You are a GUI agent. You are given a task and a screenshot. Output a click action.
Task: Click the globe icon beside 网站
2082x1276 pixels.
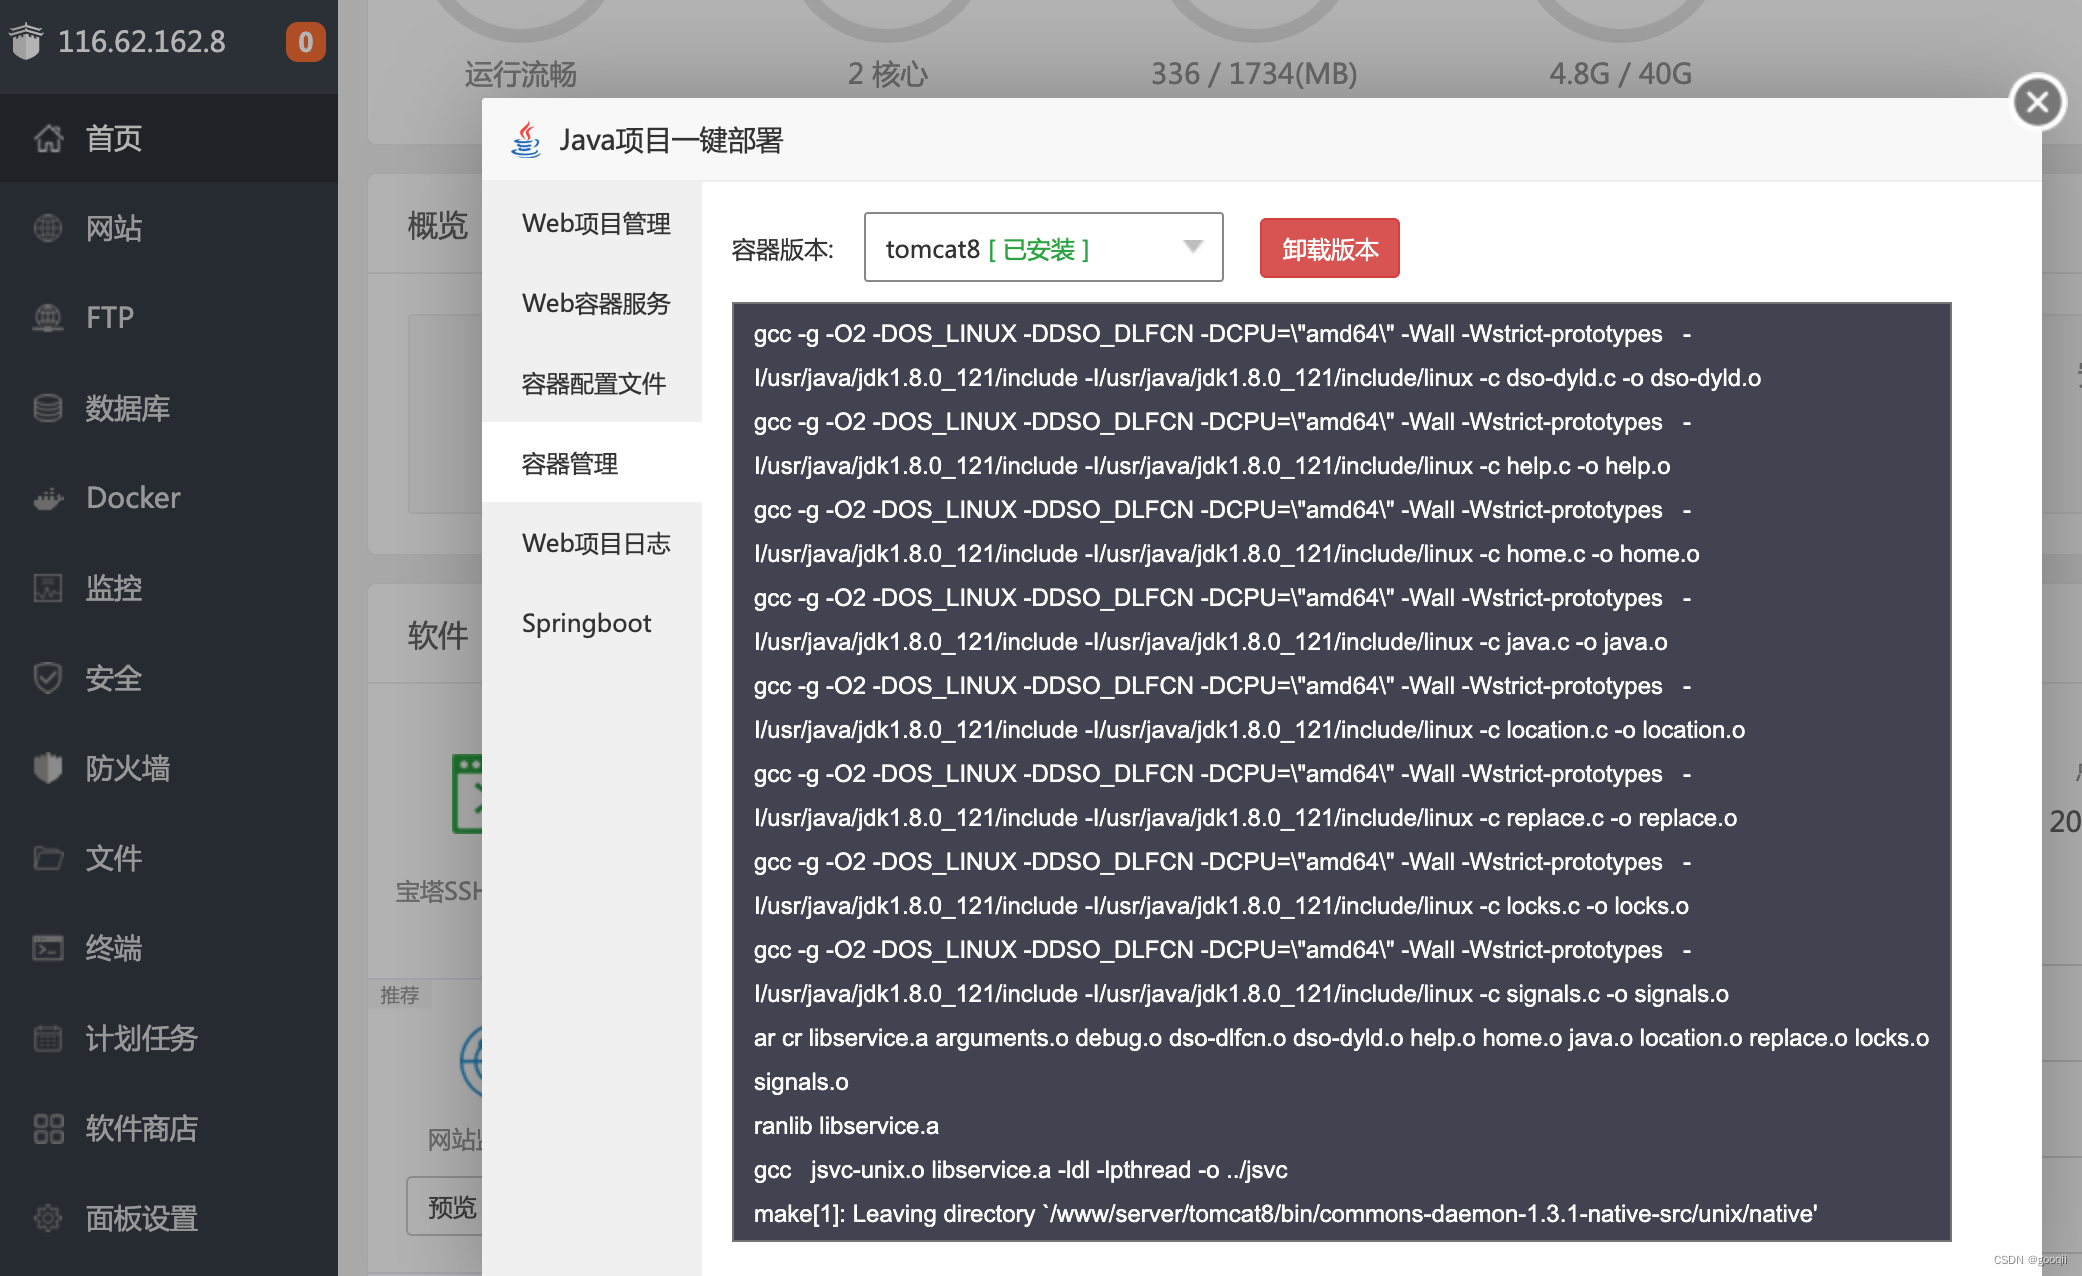48,228
